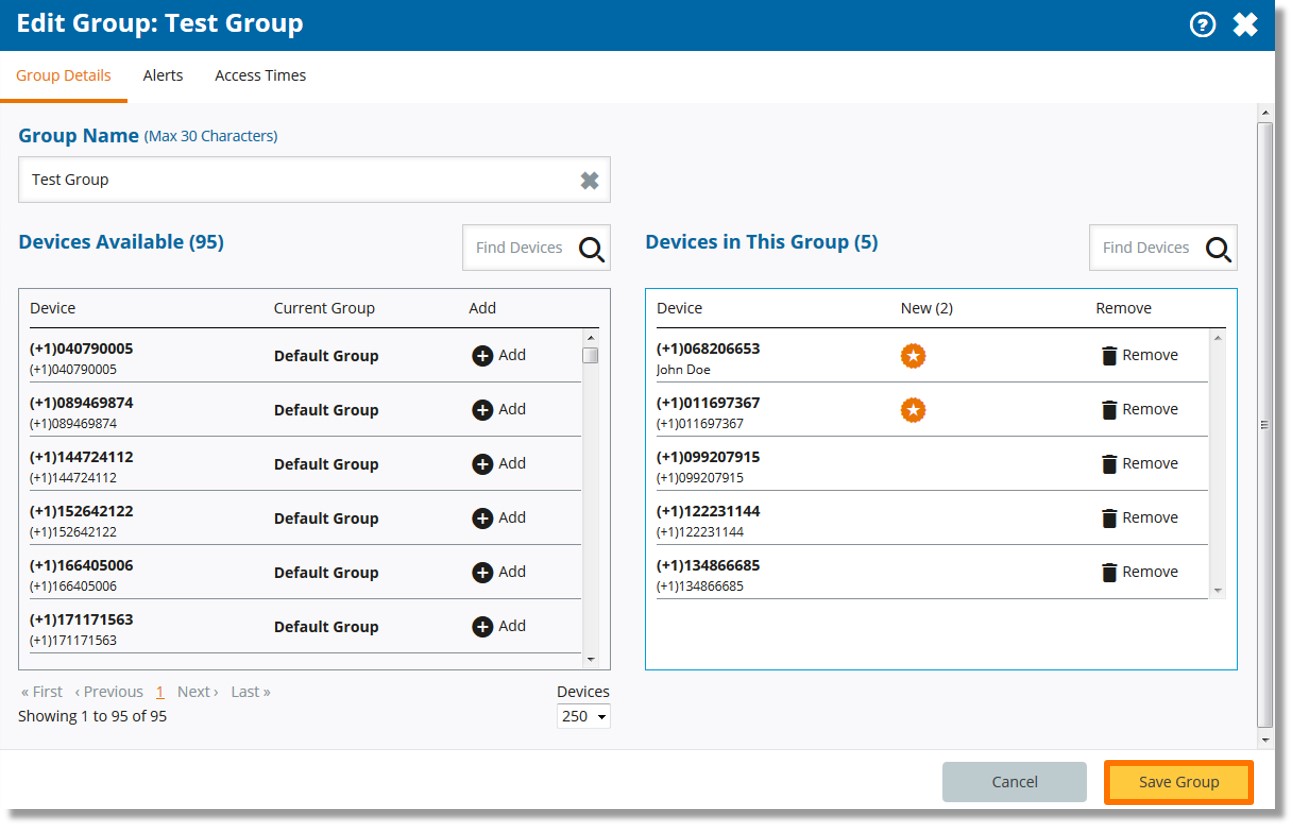Add device (+1)171171563 using plus icon
This screenshot has height=827, width=1293.
tap(482, 626)
